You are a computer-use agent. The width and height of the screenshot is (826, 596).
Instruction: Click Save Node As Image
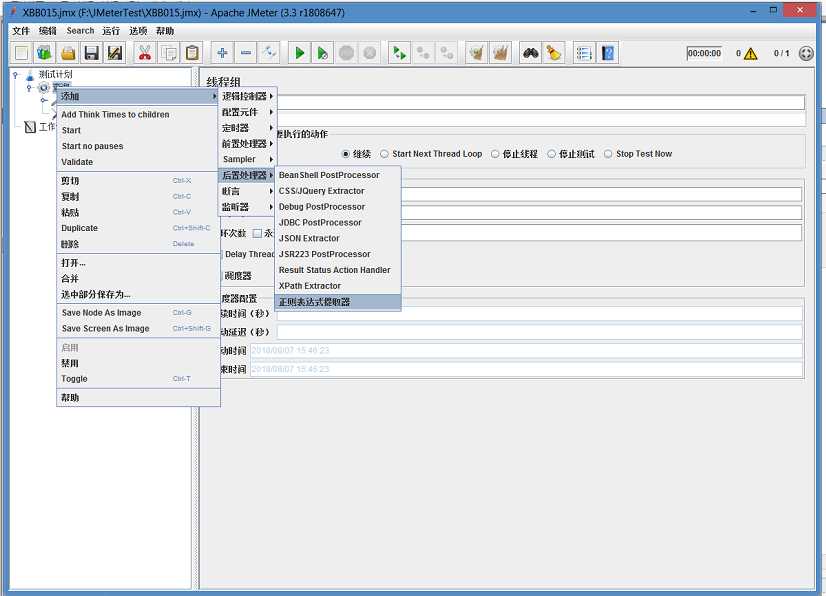[x=138, y=312]
